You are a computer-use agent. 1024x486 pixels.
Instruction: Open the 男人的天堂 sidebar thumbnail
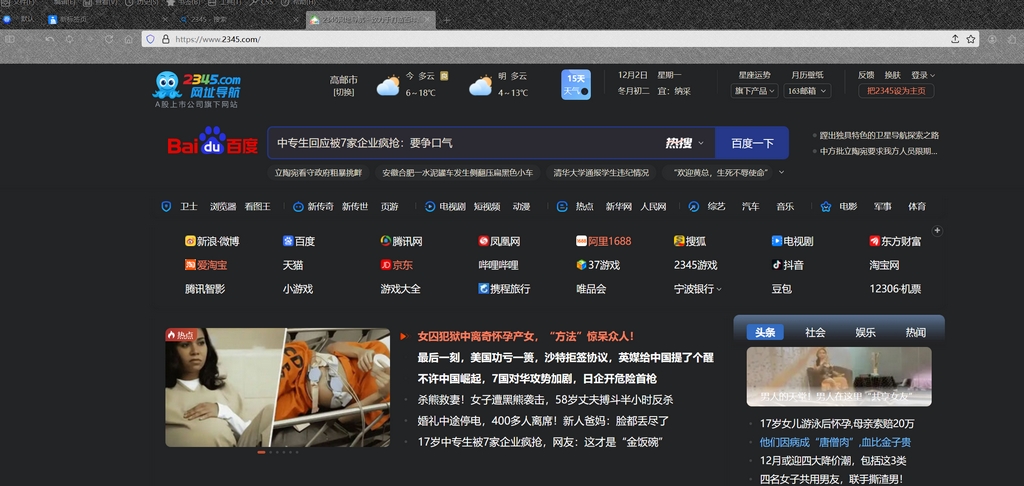point(839,376)
